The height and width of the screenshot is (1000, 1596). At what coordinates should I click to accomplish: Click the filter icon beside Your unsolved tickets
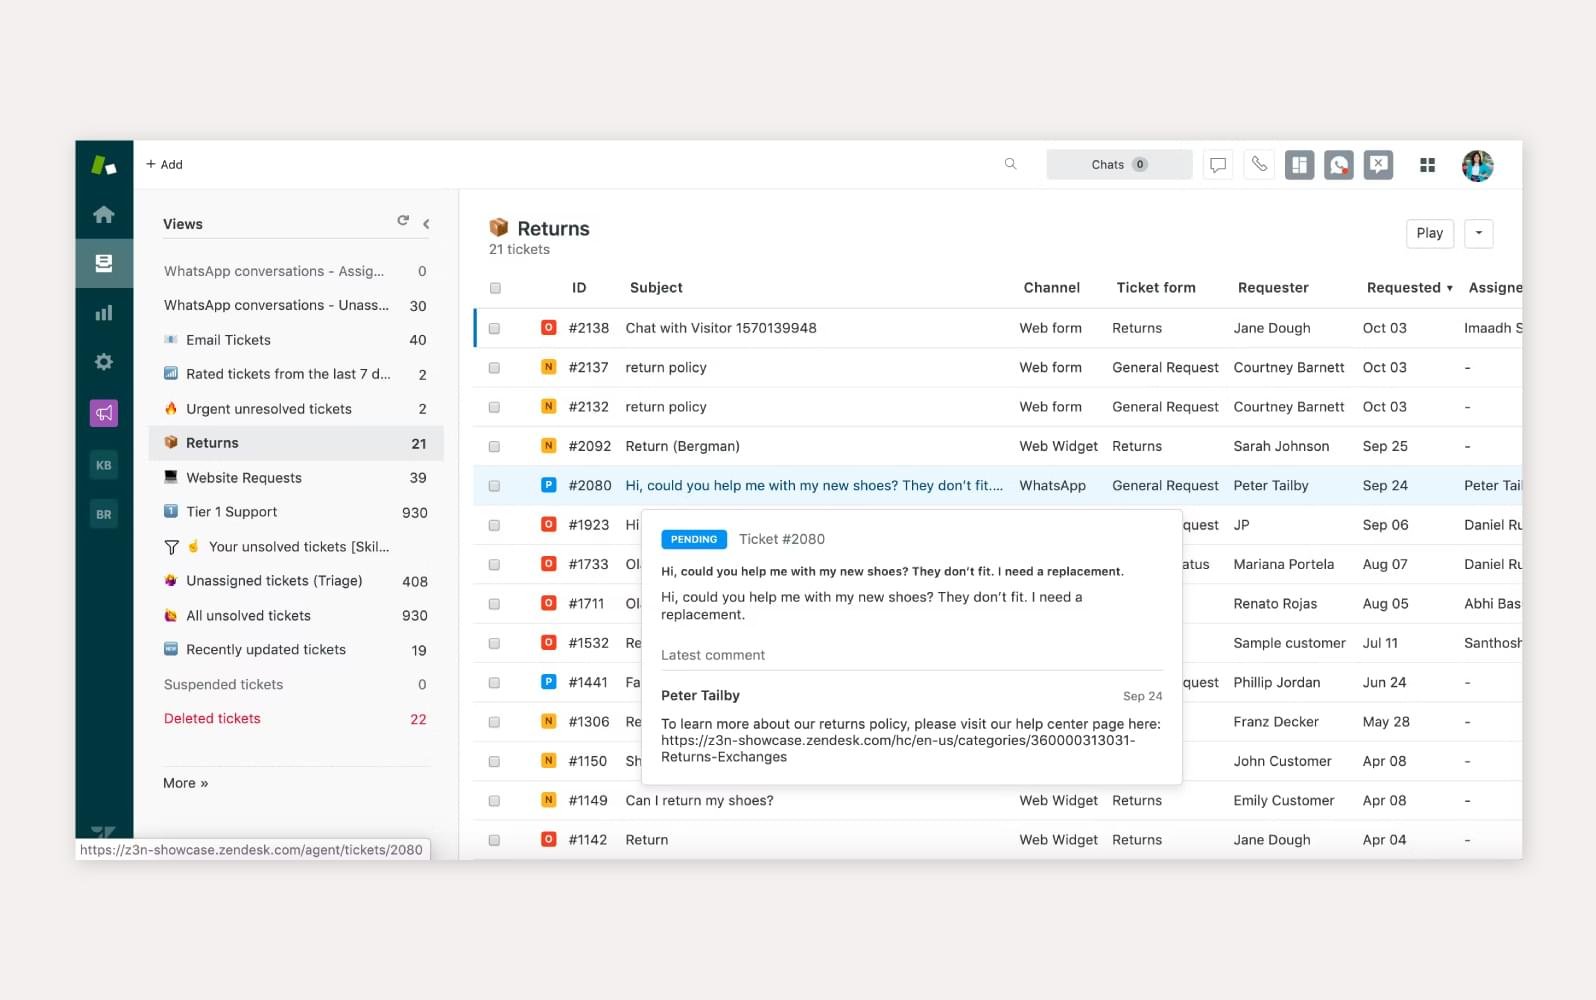(x=171, y=547)
